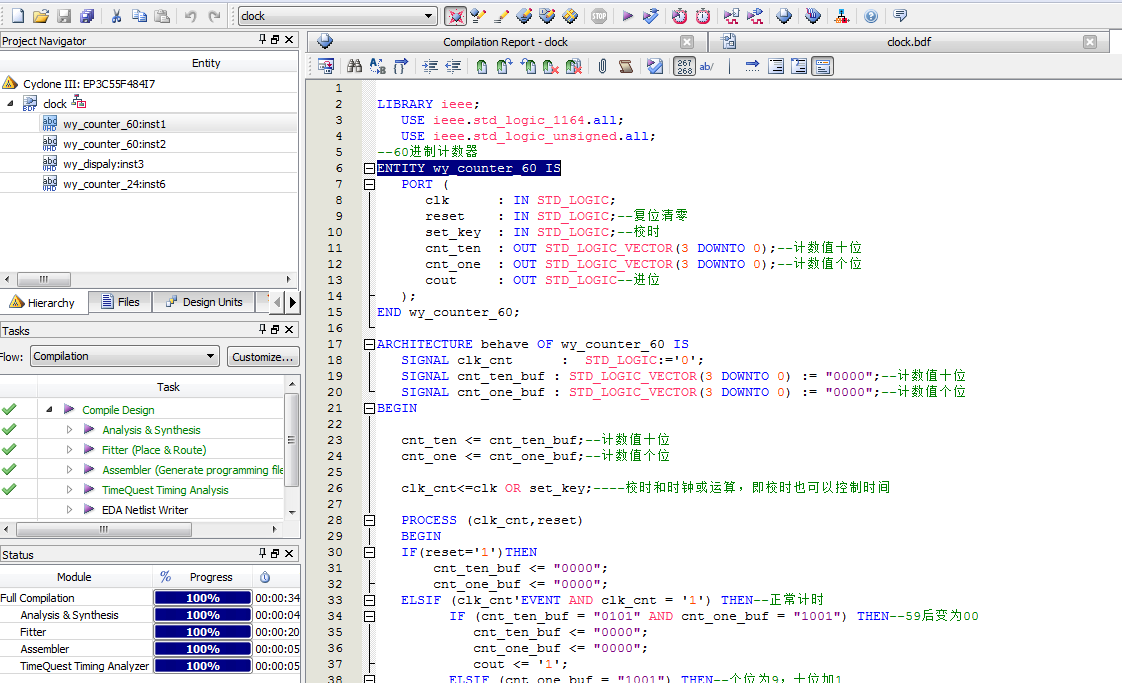1122x683 pixels.
Task: Open the Programmer tool icon
Action: pos(811,16)
